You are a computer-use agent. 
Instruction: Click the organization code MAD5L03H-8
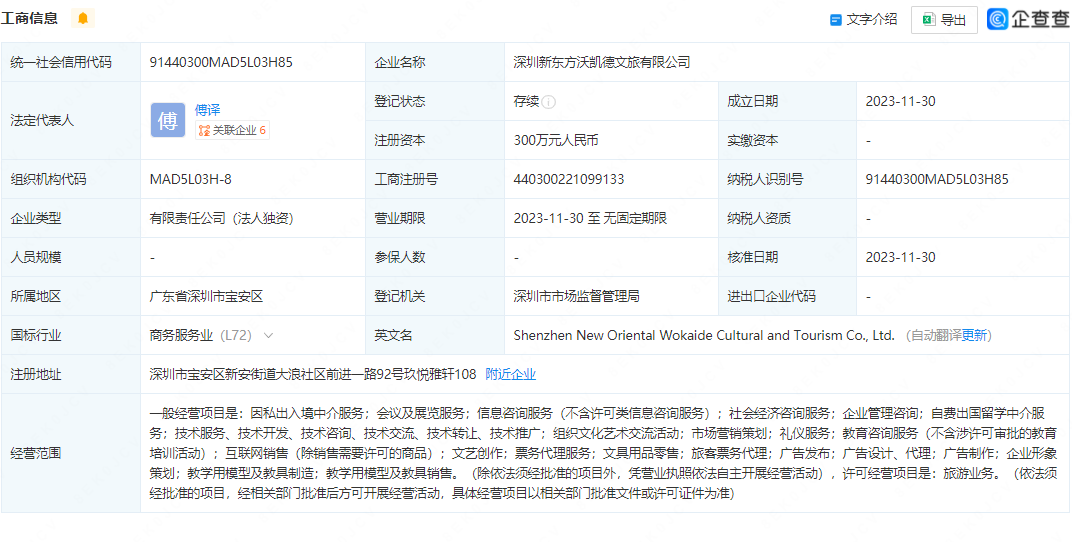(190, 180)
